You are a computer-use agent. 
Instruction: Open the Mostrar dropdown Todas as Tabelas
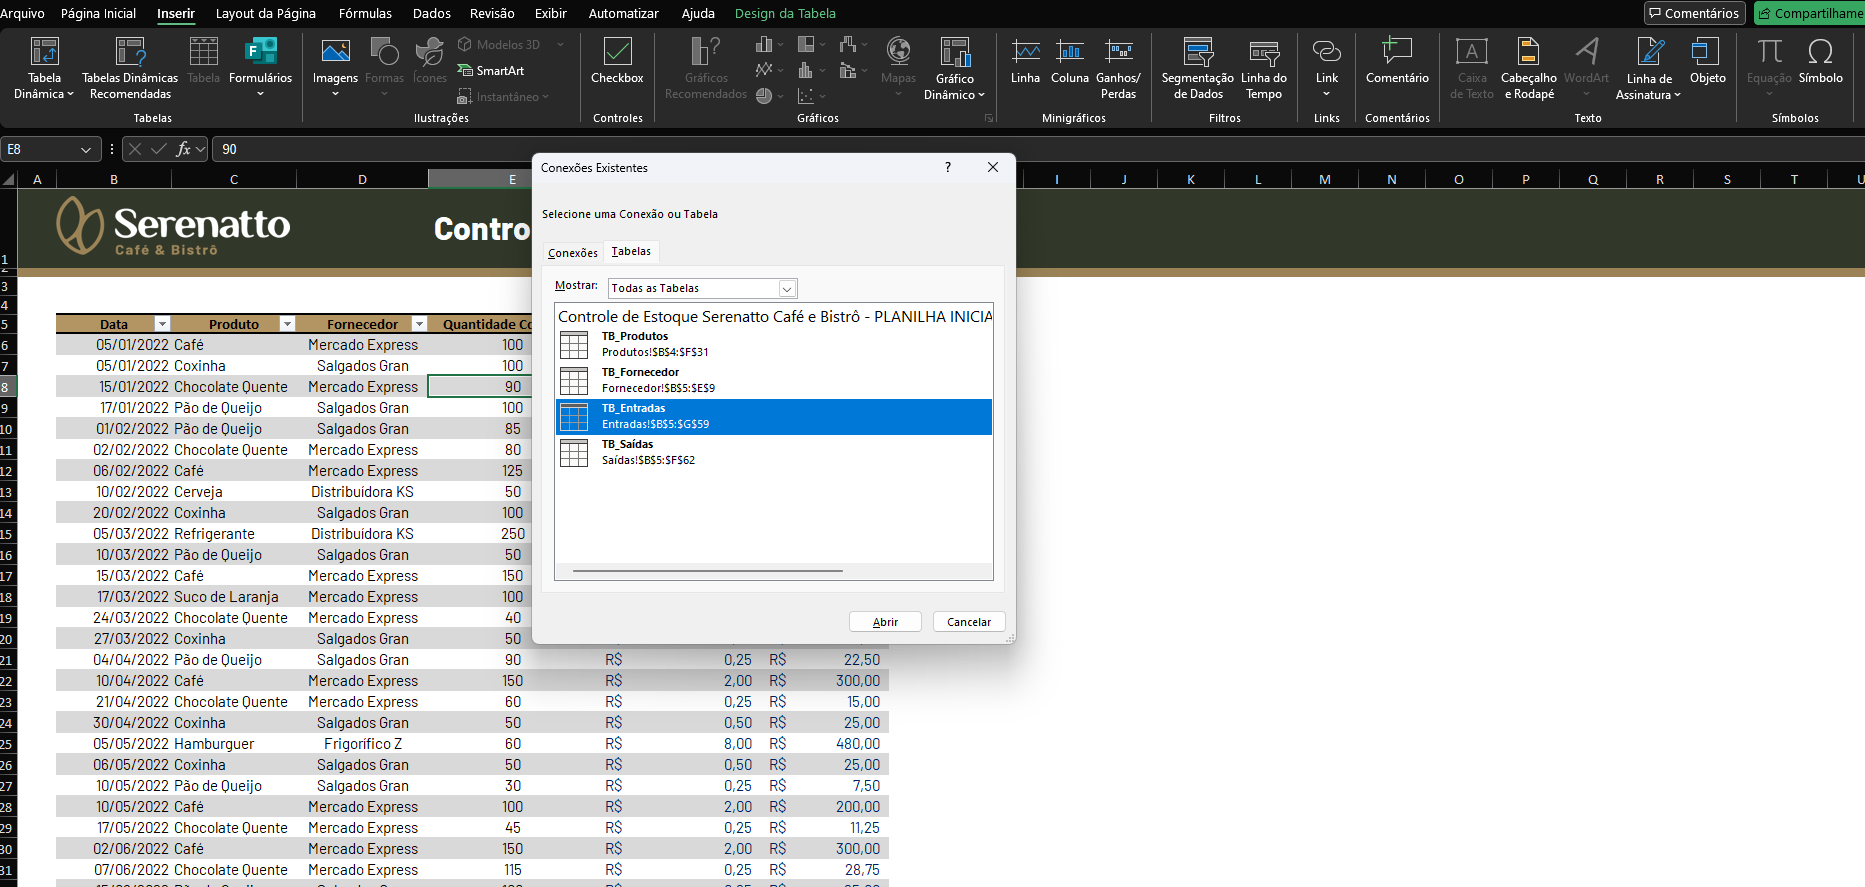tap(702, 288)
